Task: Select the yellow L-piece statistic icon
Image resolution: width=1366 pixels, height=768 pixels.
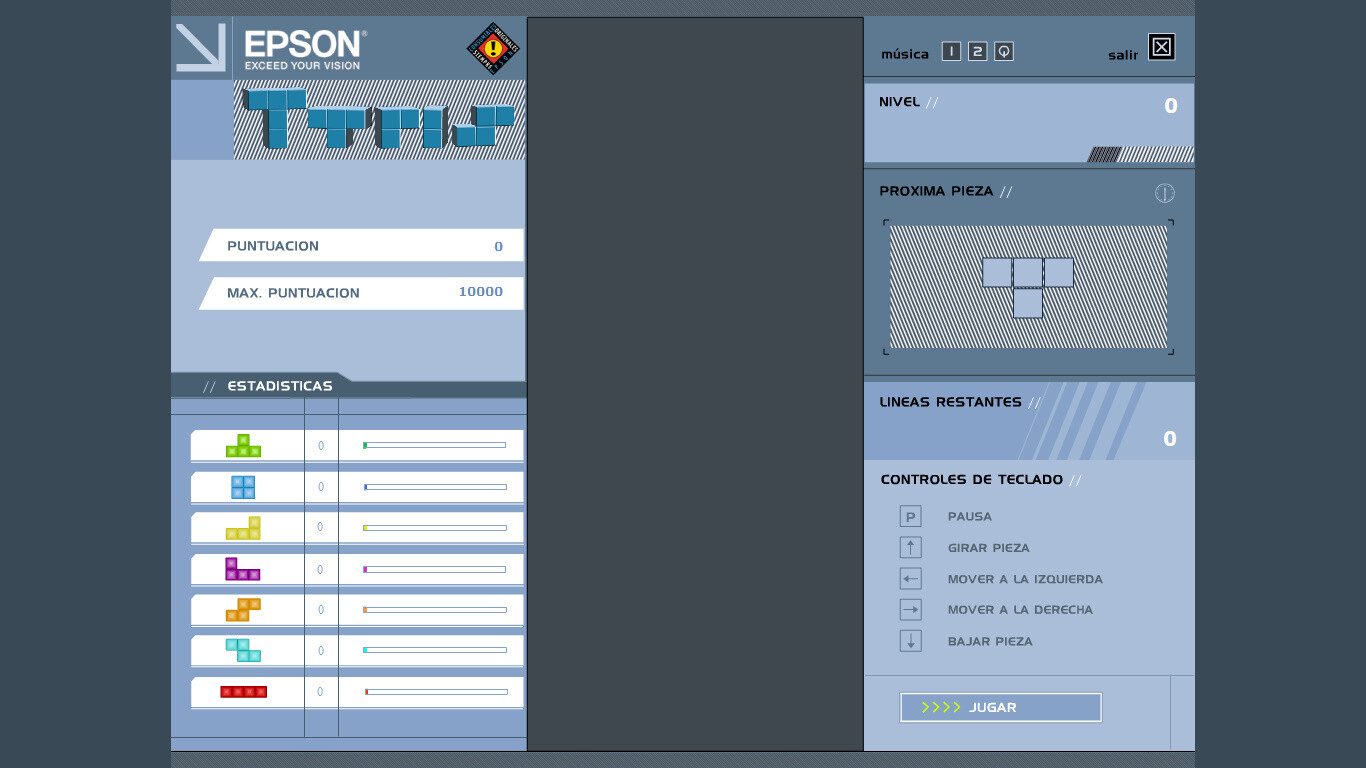Action: (x=243, y=528)
